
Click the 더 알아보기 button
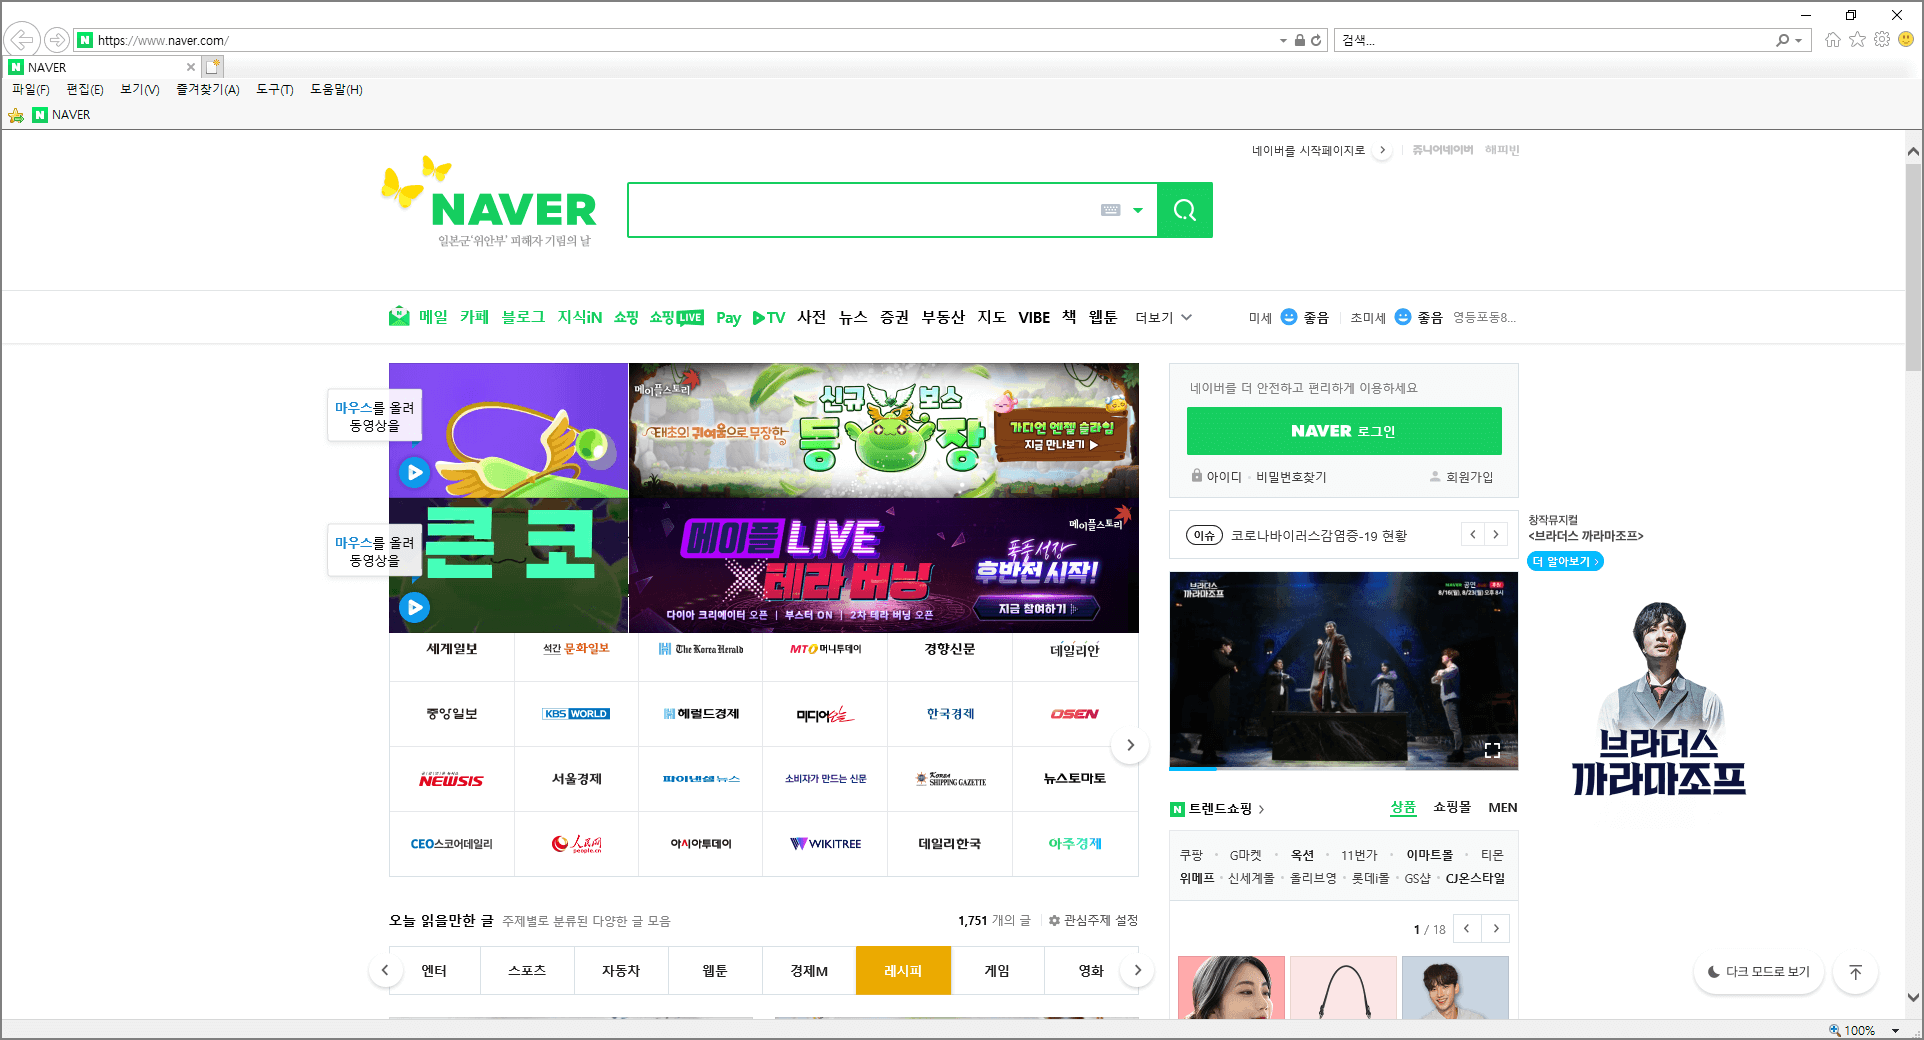click(1565, 562)
